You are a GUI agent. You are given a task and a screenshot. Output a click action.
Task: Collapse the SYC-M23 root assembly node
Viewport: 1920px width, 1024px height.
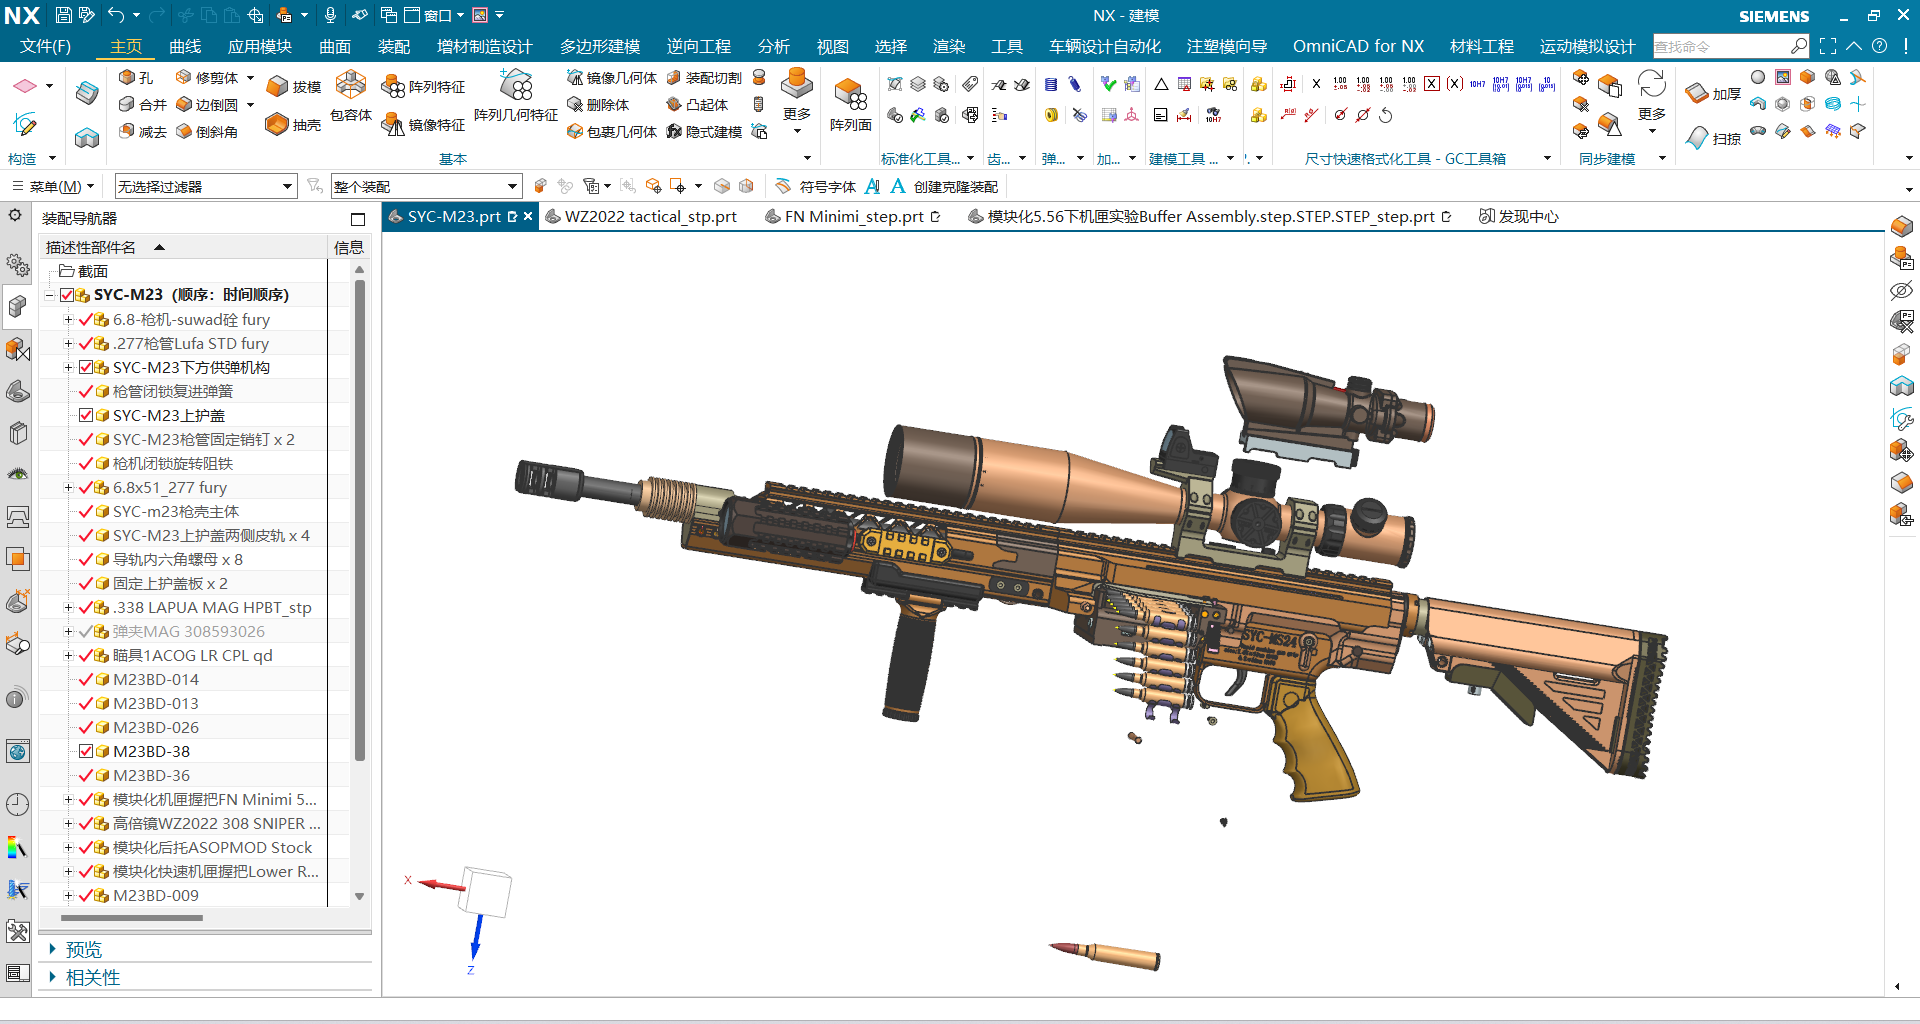click(x=49, y=295)
